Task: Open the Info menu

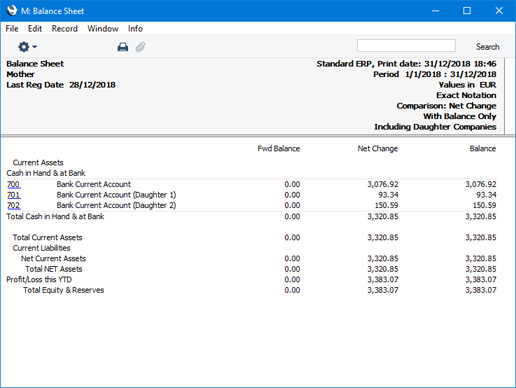Action: pyautogui.click(x=135, y=29)
